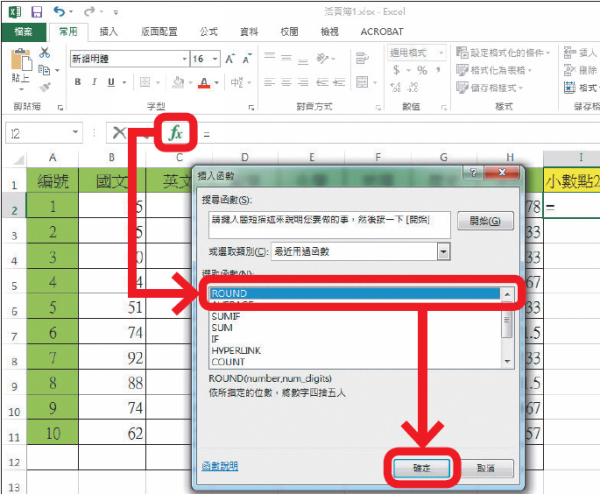
Task: Click the Save icon in quick access toolbar
Action: [x=37, y=12]
